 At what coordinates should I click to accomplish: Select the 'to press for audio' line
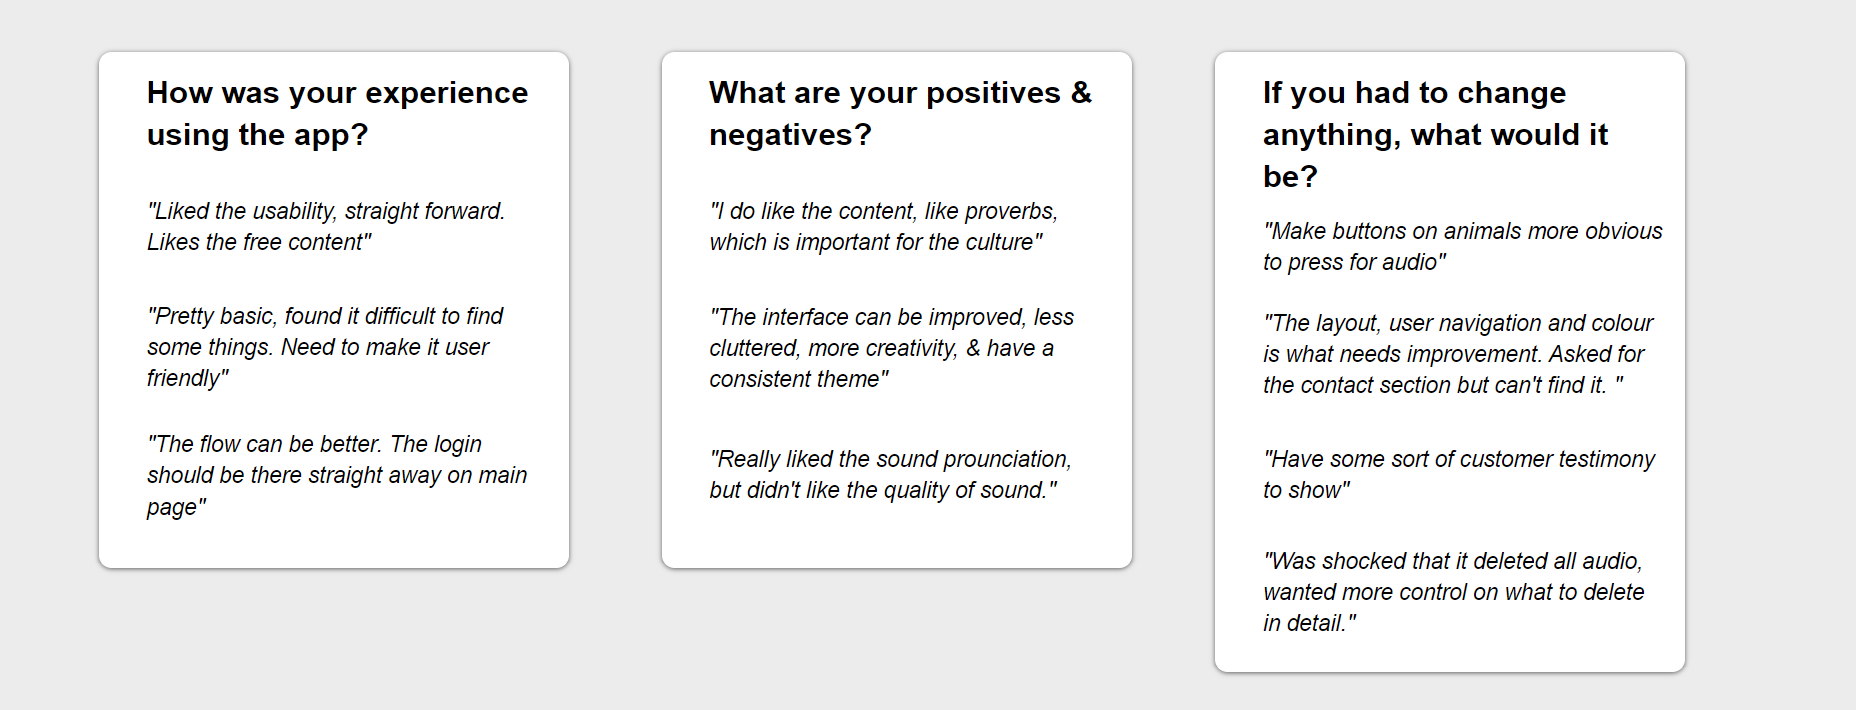tap(1354, 262)
